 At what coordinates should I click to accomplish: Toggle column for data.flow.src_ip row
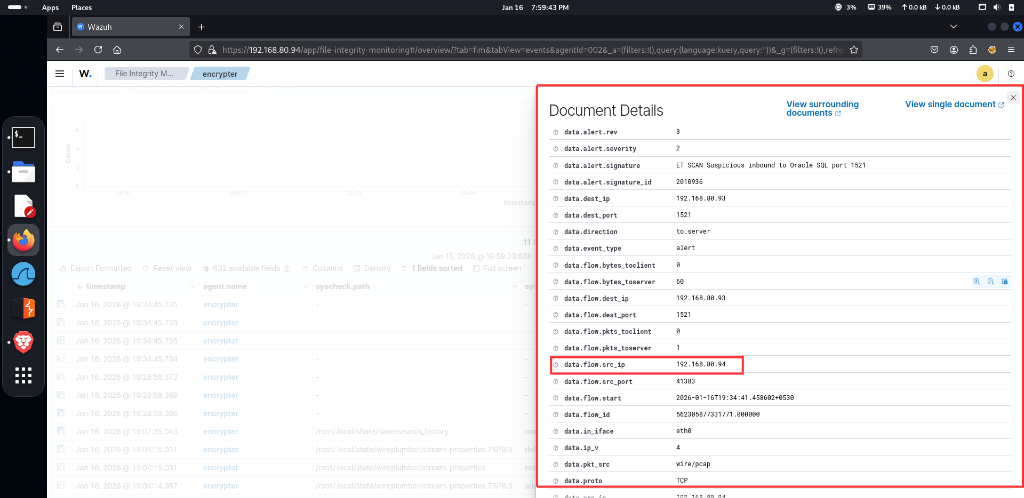point(556,364)
